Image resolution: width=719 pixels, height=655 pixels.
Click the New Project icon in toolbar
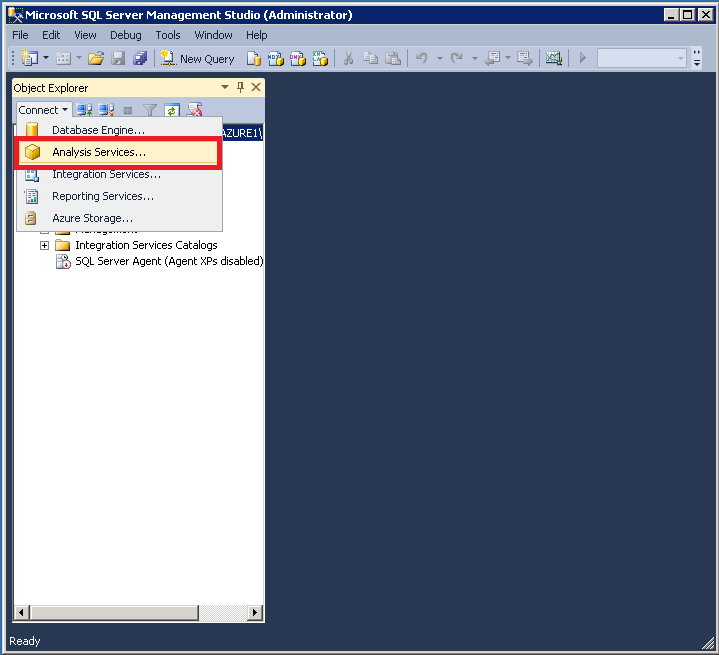click(x=30, y=58)
